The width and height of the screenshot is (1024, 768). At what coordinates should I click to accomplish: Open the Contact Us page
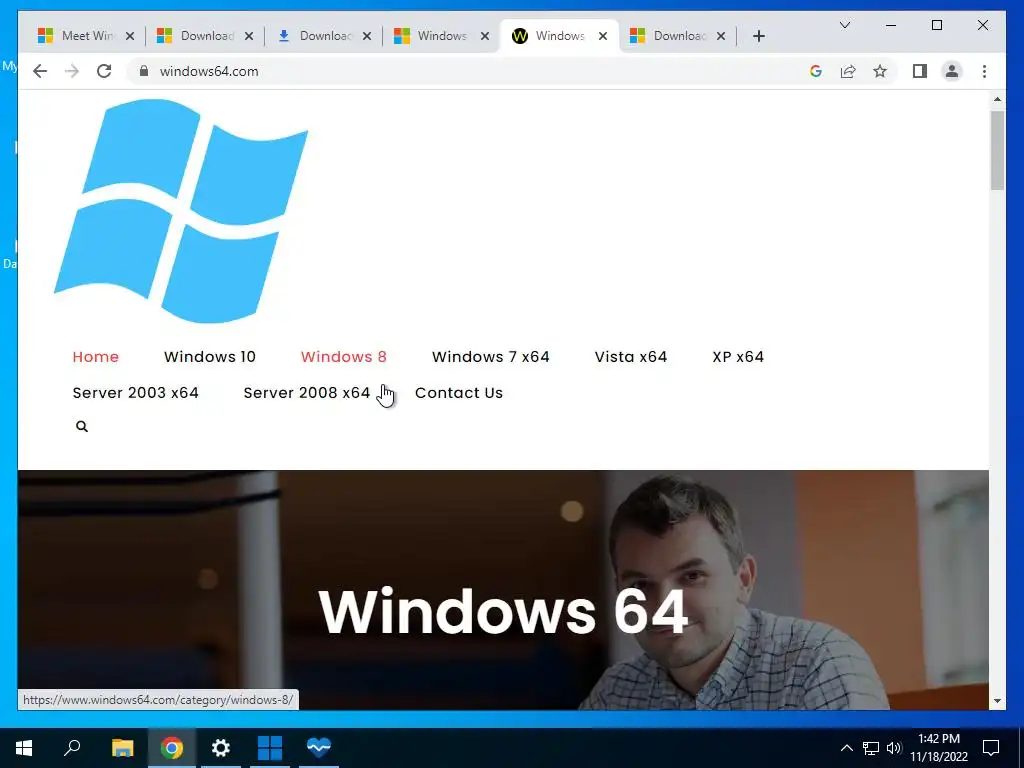pyautogui.click(x=458, y=392)
